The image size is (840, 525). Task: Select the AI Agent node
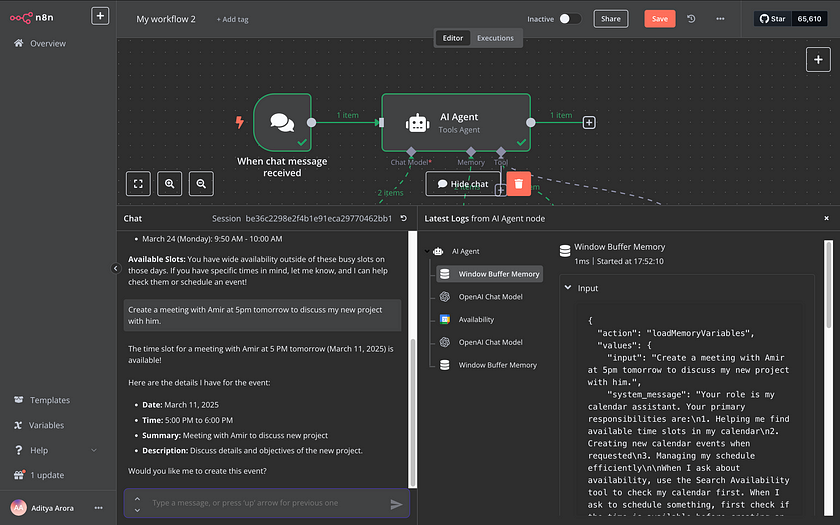point(456,123)
